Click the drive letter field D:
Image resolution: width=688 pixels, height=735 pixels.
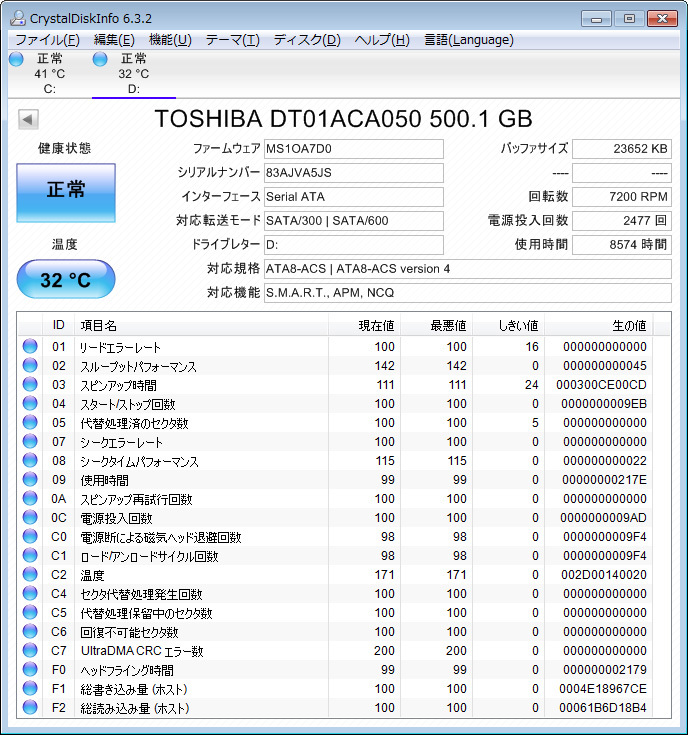coord(354,245)
